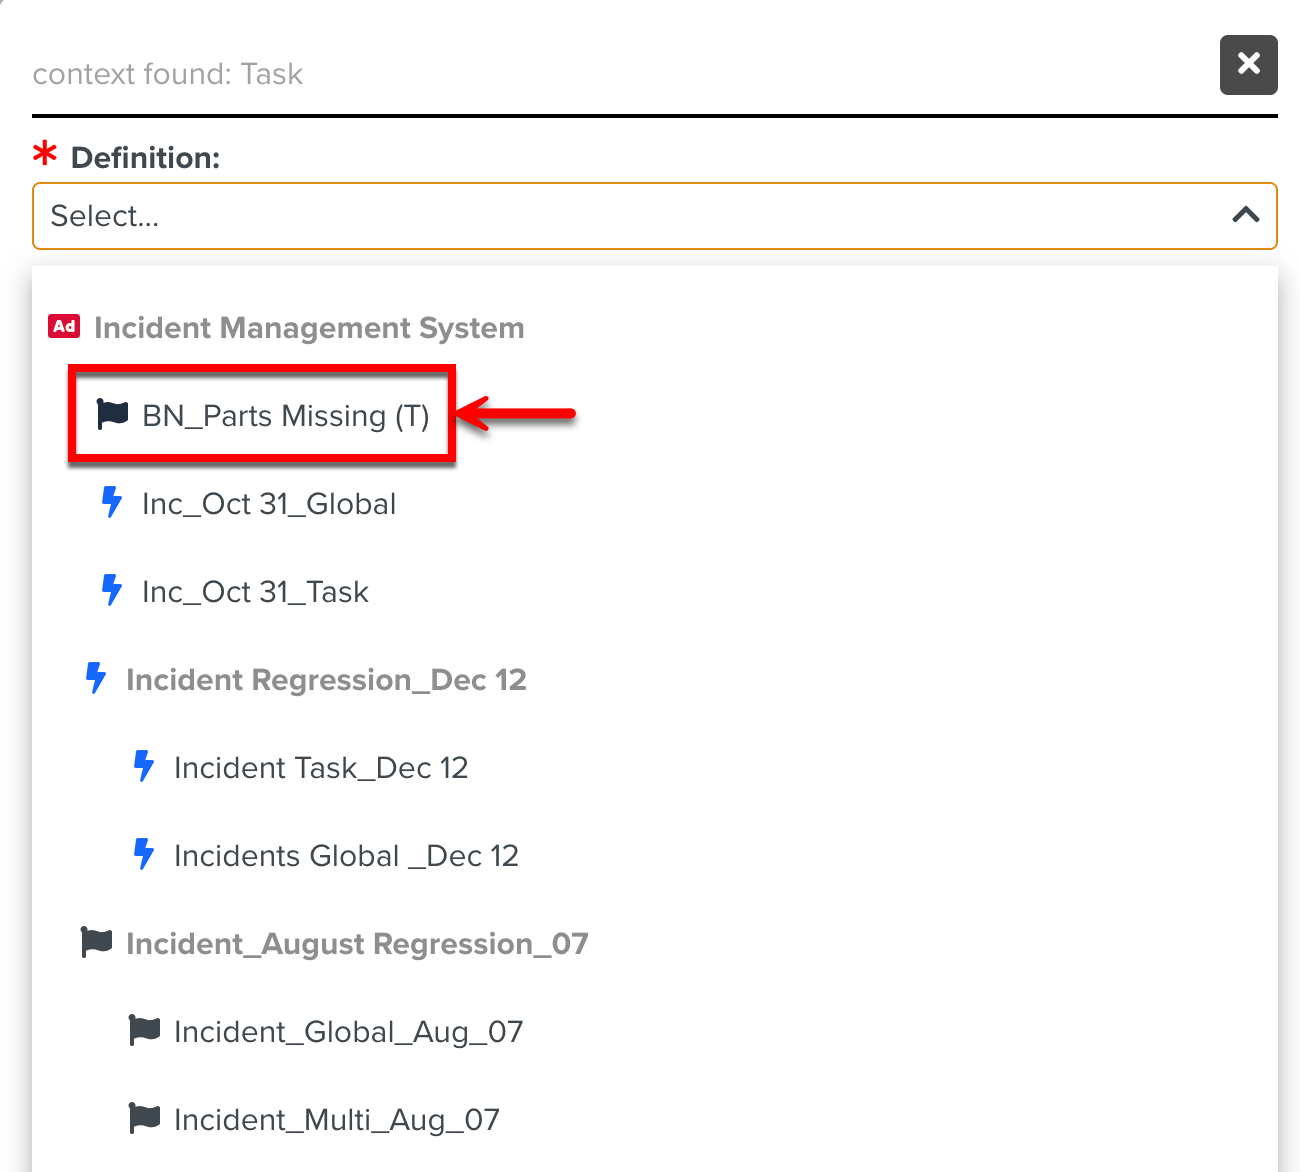Click the lightning icon beside Inc_Oct 31_Global

click(x=112, y=502)
